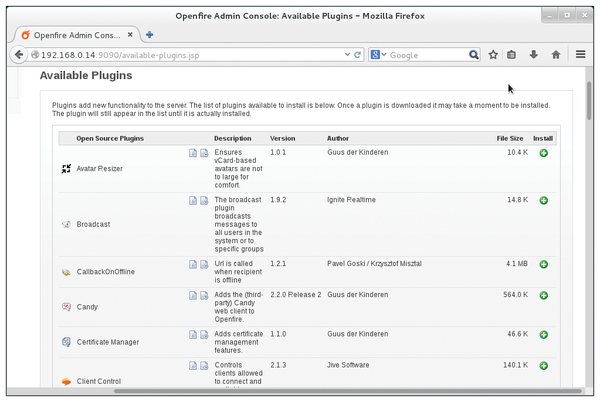Install the Avatar Resizer plugin

(543, 153)
